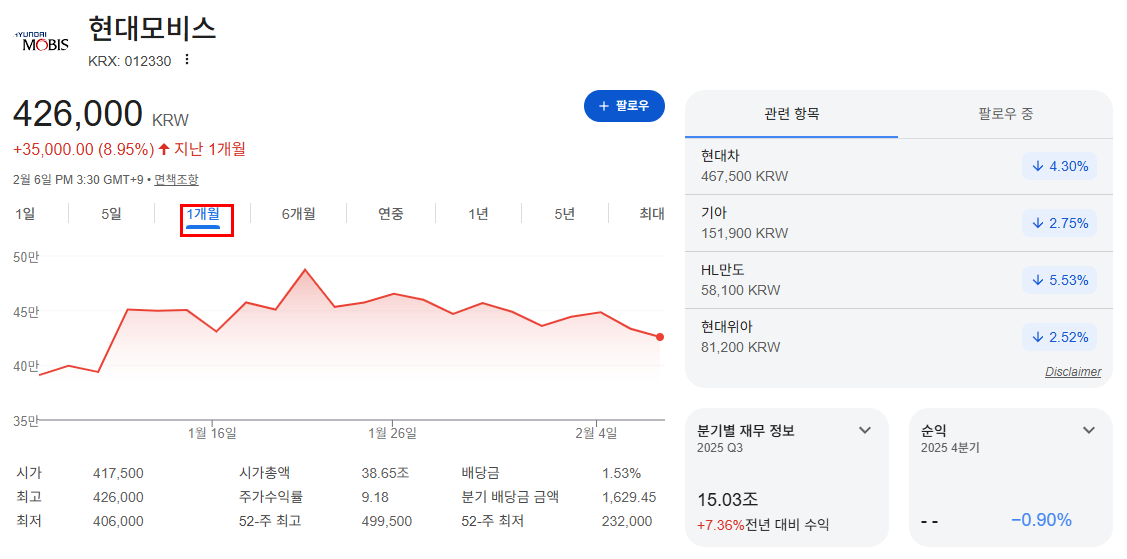Click the +35,000.00 (8.95%) change text
1127x559 pixels.
click(x=83, y=149)
